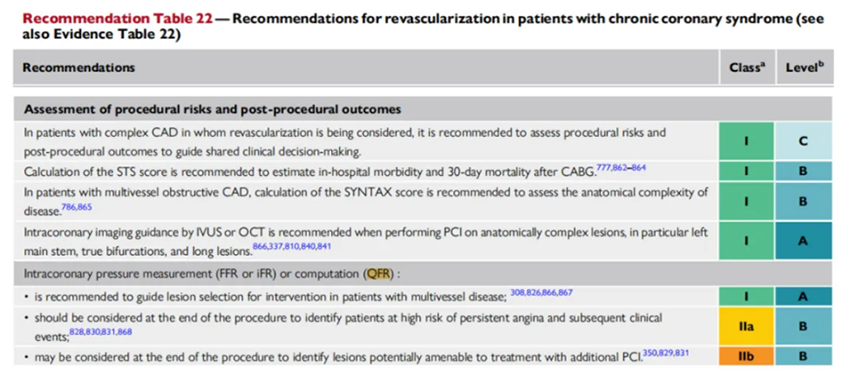Click the Class column header

click(746, 67)
